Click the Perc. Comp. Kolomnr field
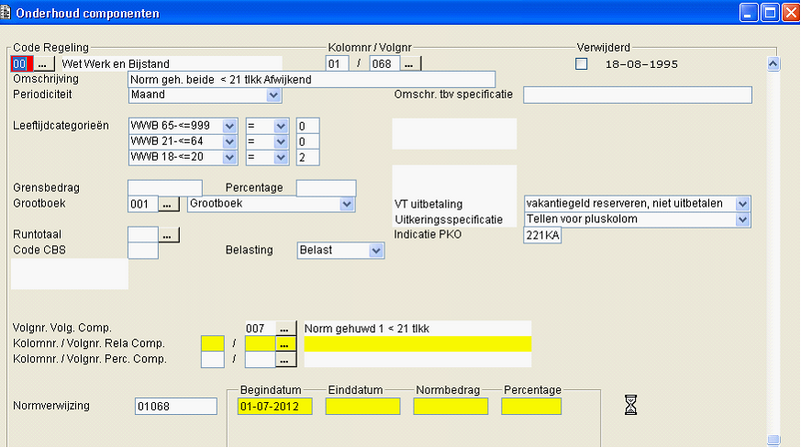 point(213,360)
